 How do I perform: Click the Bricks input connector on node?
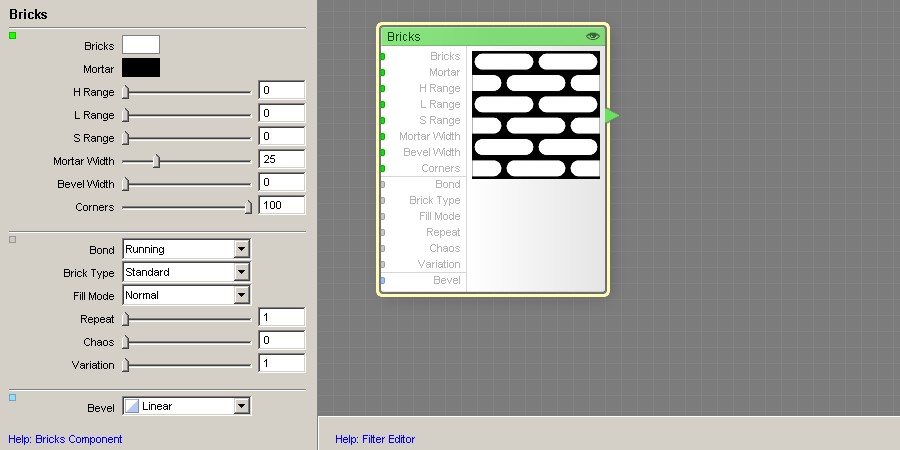click(383, 57)
